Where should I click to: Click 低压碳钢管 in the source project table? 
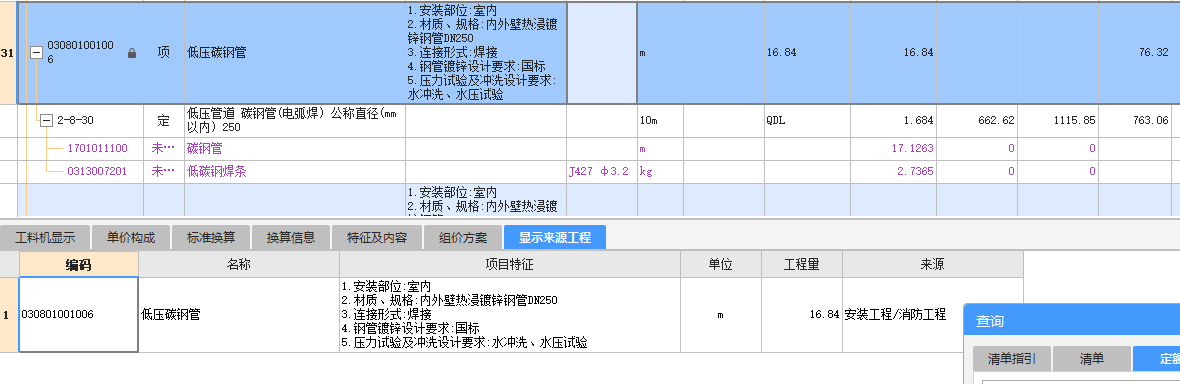(171, 315)
